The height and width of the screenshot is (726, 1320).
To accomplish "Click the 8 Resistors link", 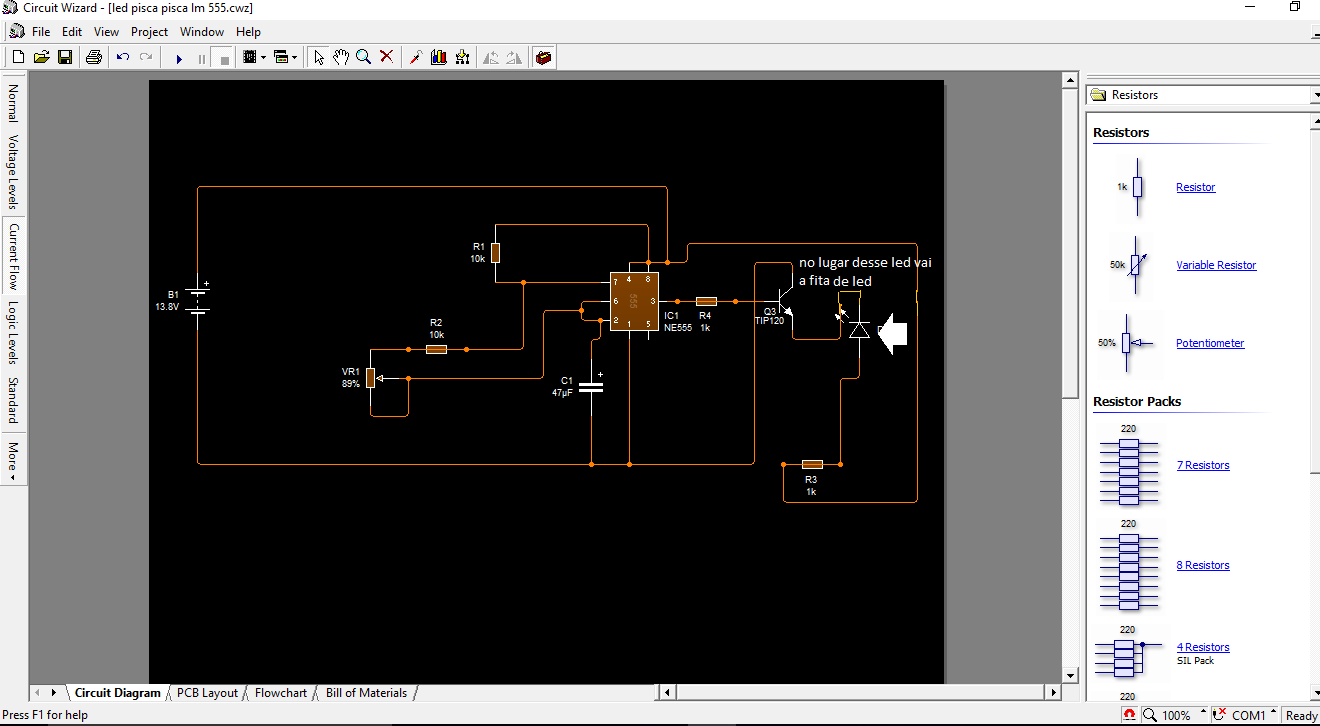I will pos(1203,566).
